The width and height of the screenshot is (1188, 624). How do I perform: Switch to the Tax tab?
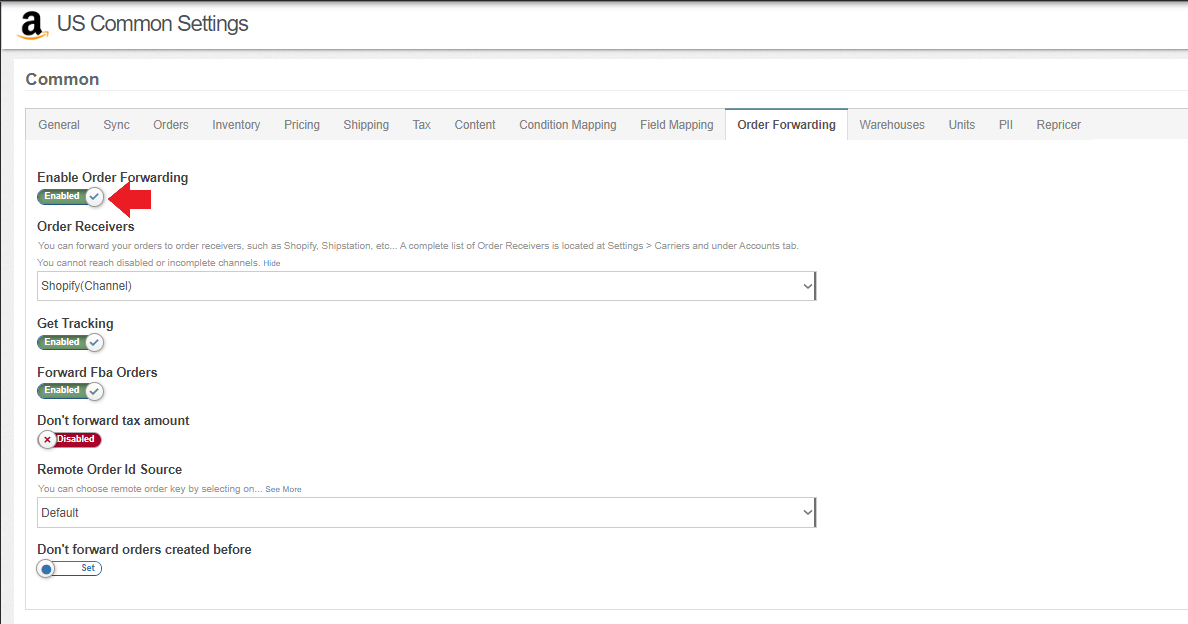coord(422,125)
